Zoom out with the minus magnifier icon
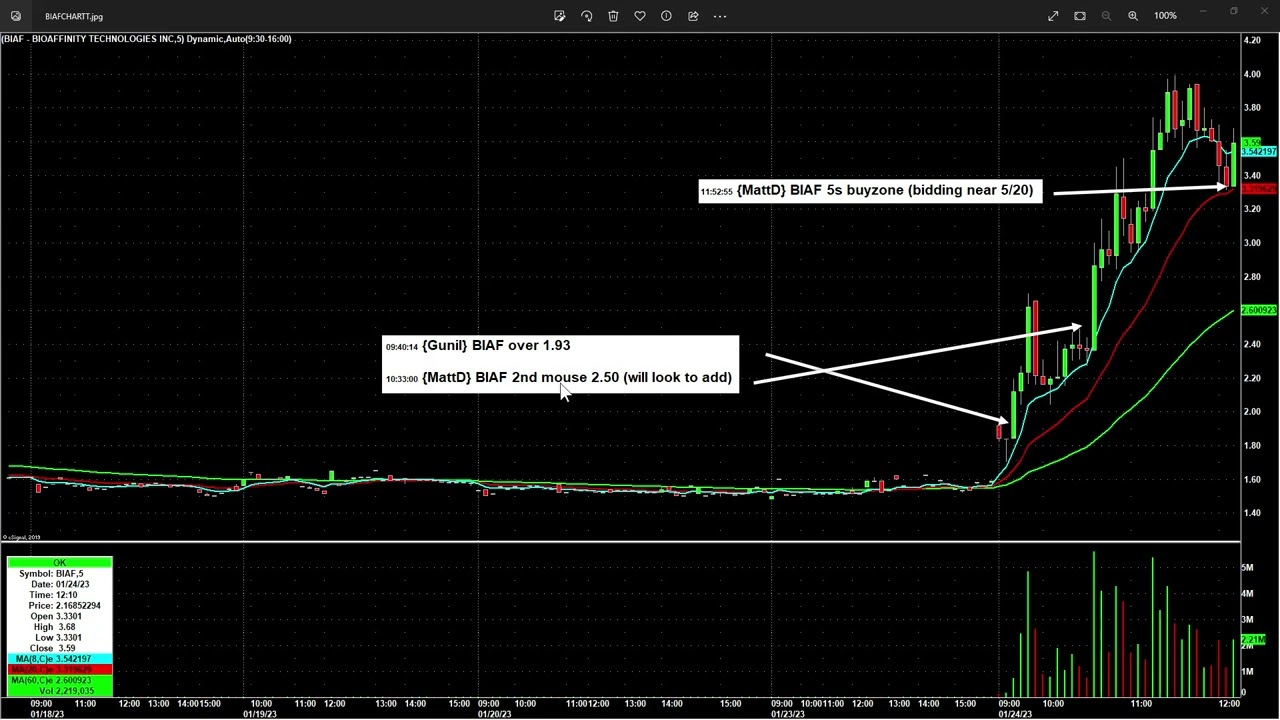Image resolution: width=1280 pixels, height=720 pixels. 1106,16
